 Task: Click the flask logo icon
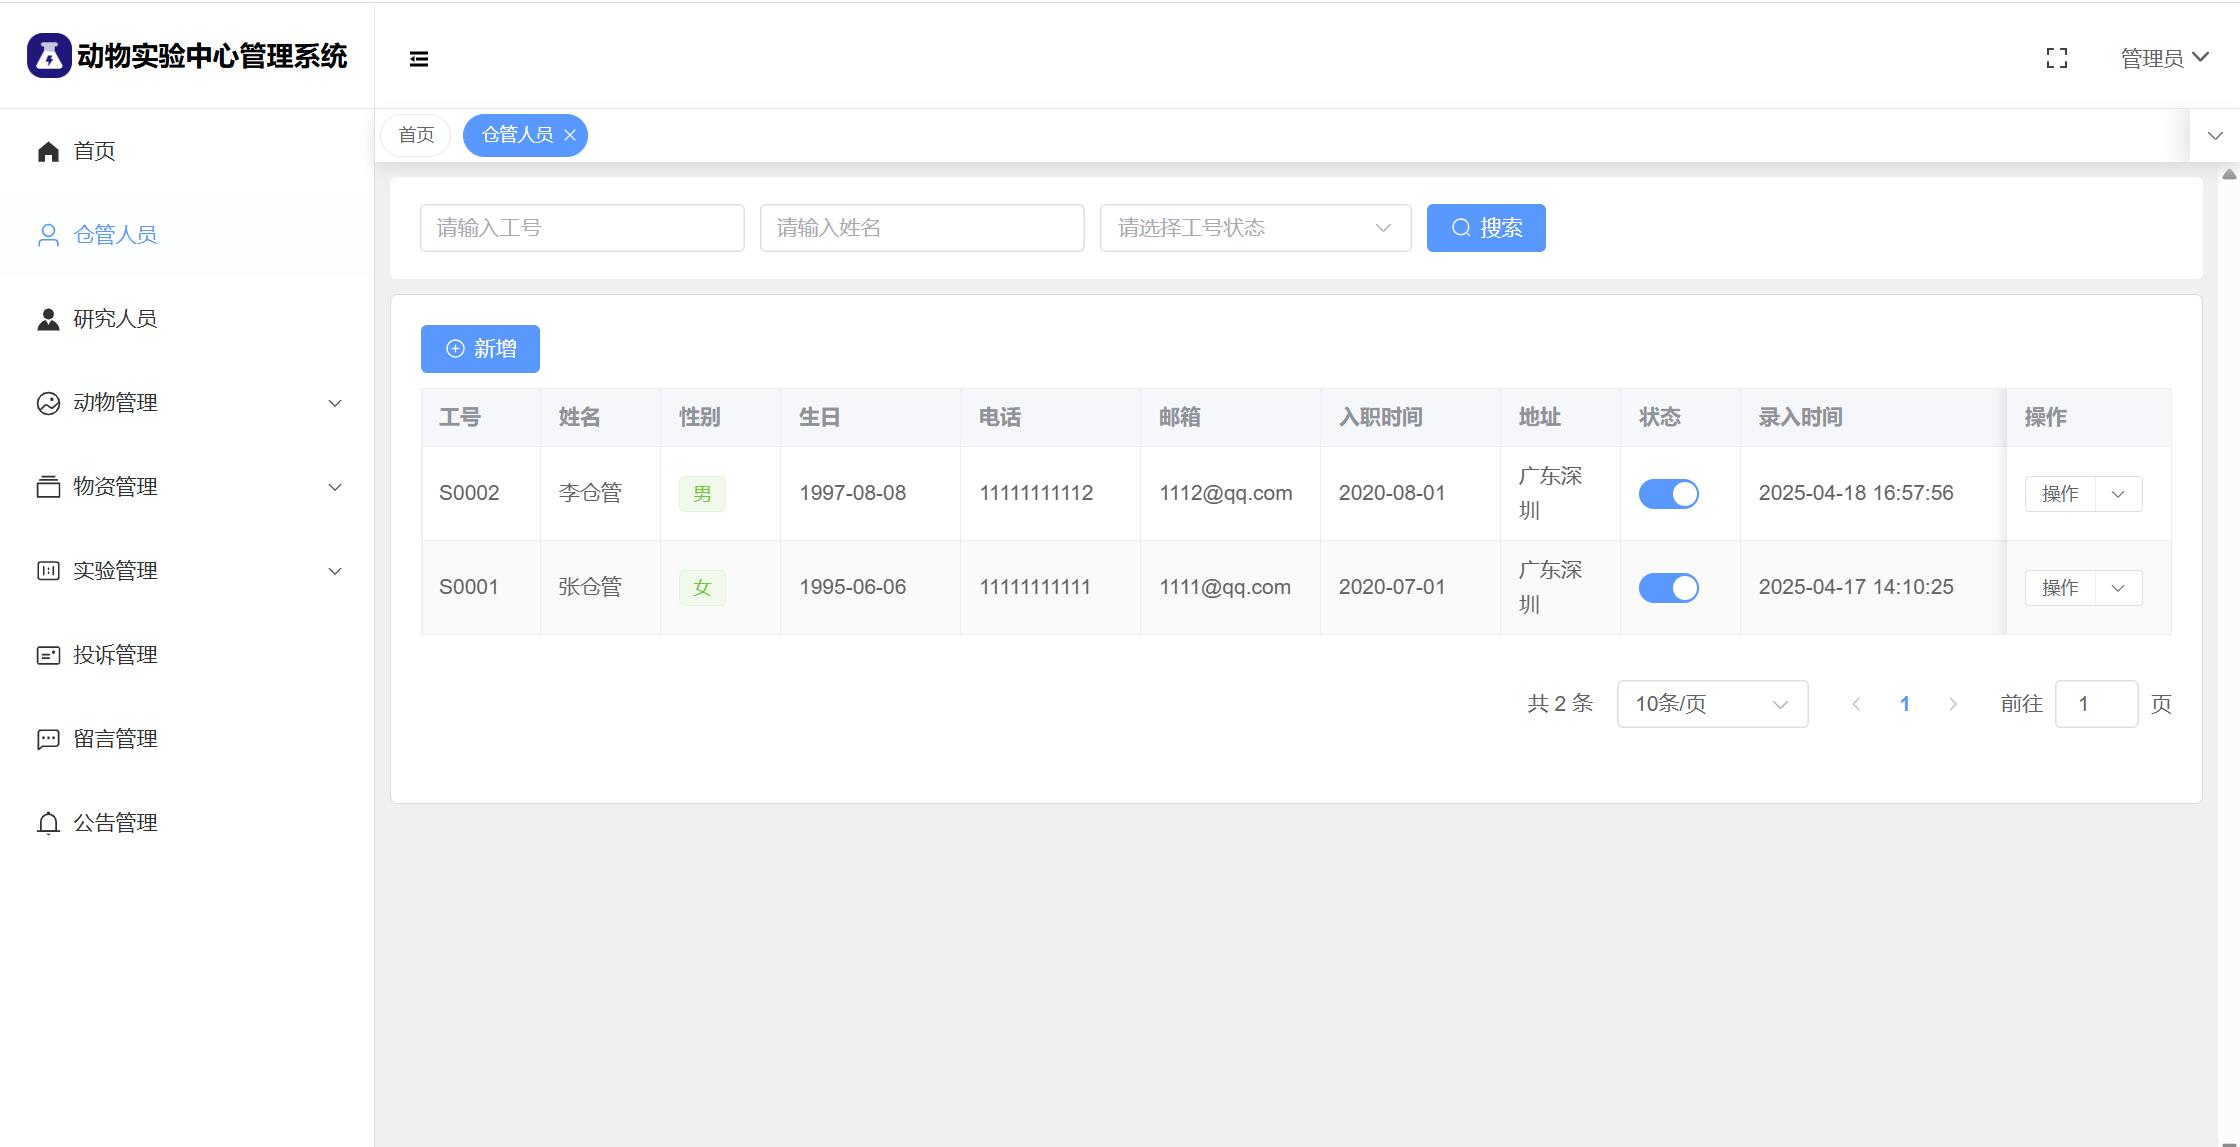[48, 56]
